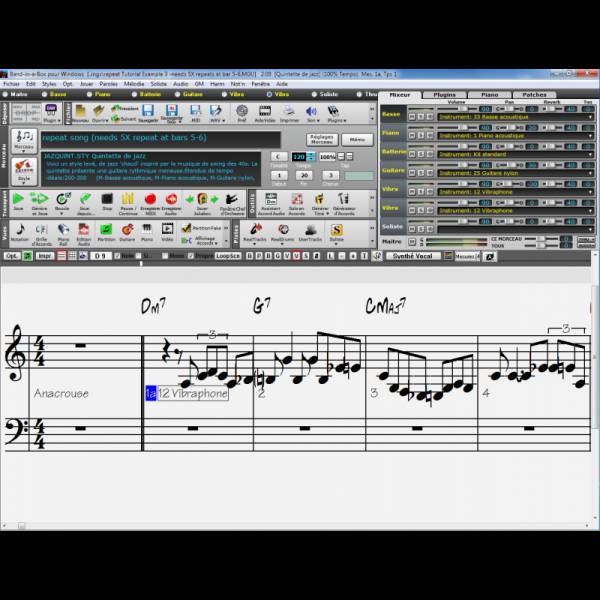Start playback with the green Joue button
This screenshot has width=600, height=600.
18,202
